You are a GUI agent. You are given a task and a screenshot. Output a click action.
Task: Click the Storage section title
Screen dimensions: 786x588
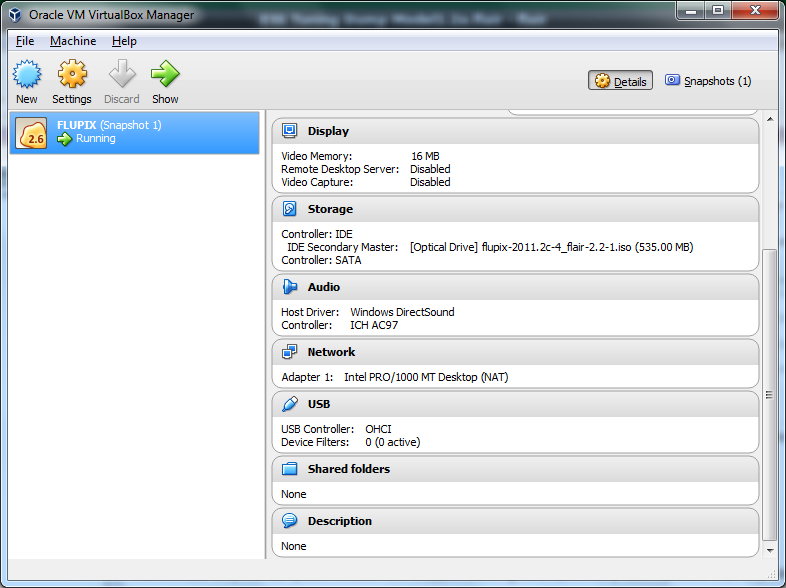pyautogui.click(x=330, y=209)
